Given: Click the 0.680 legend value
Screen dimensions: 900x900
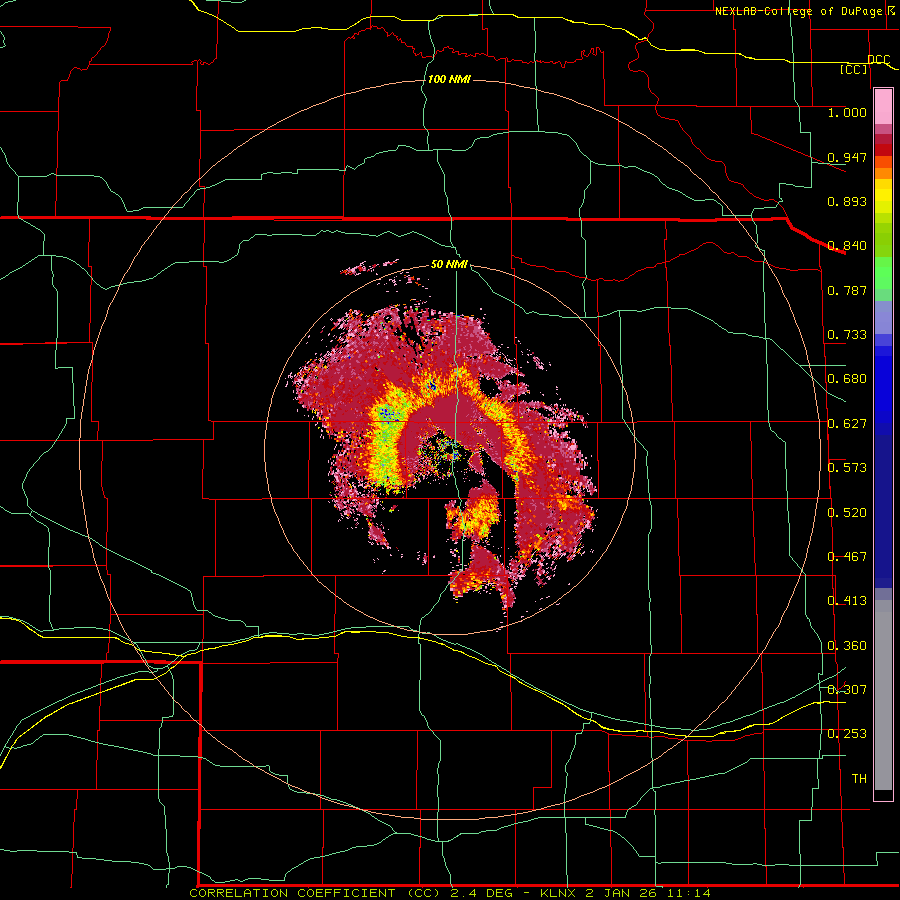Looking at the screenshot, I should [x=847, y=379].
